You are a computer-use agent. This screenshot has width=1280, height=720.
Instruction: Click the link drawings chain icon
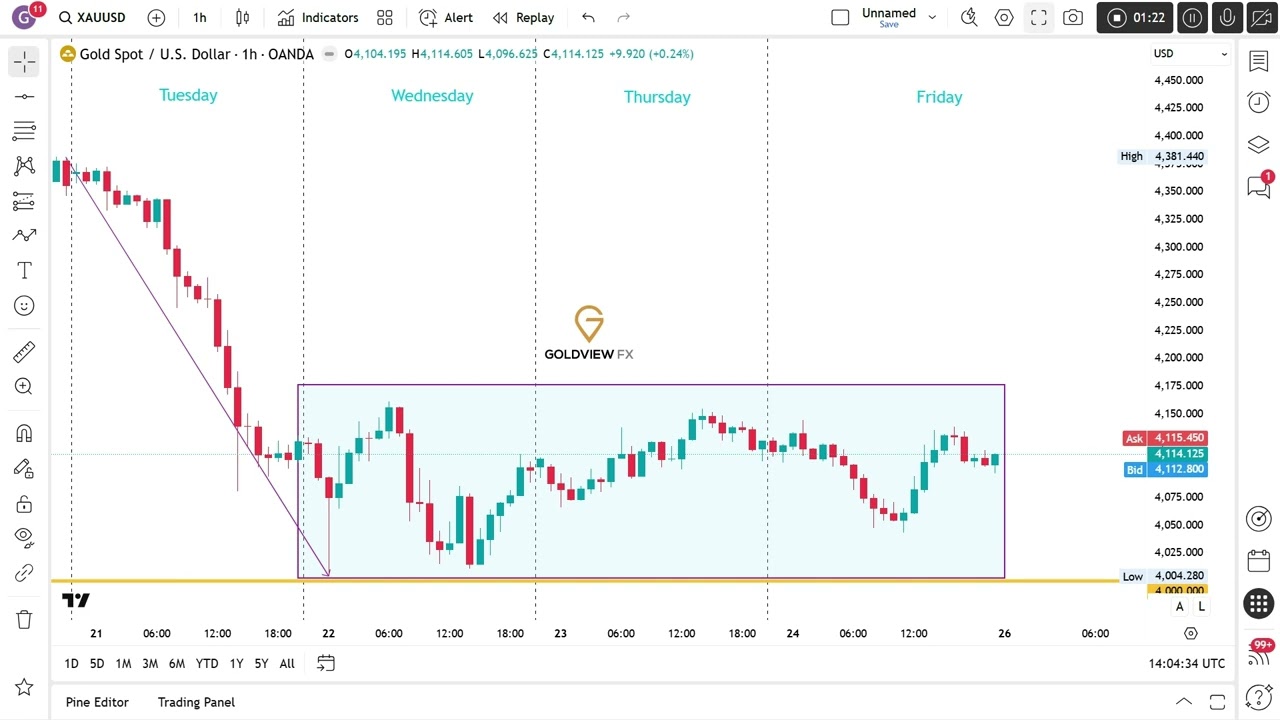[24, 573]
